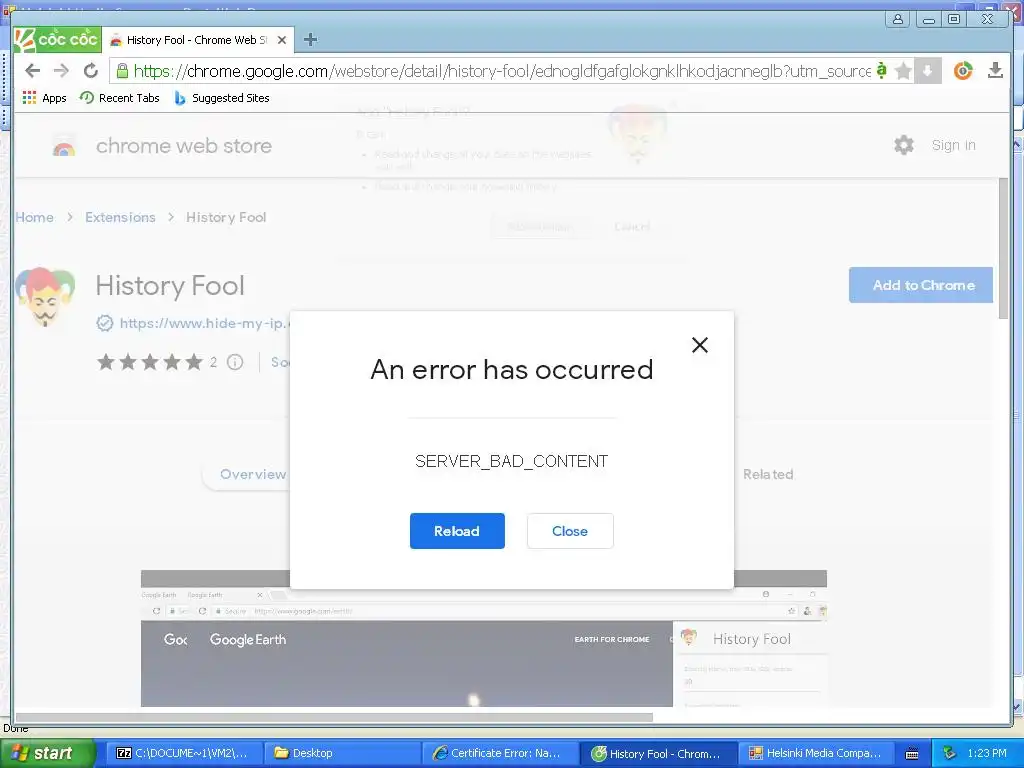Click the browser forward arrow
This screenshot has height=768, width=1024.
(61, 71)
